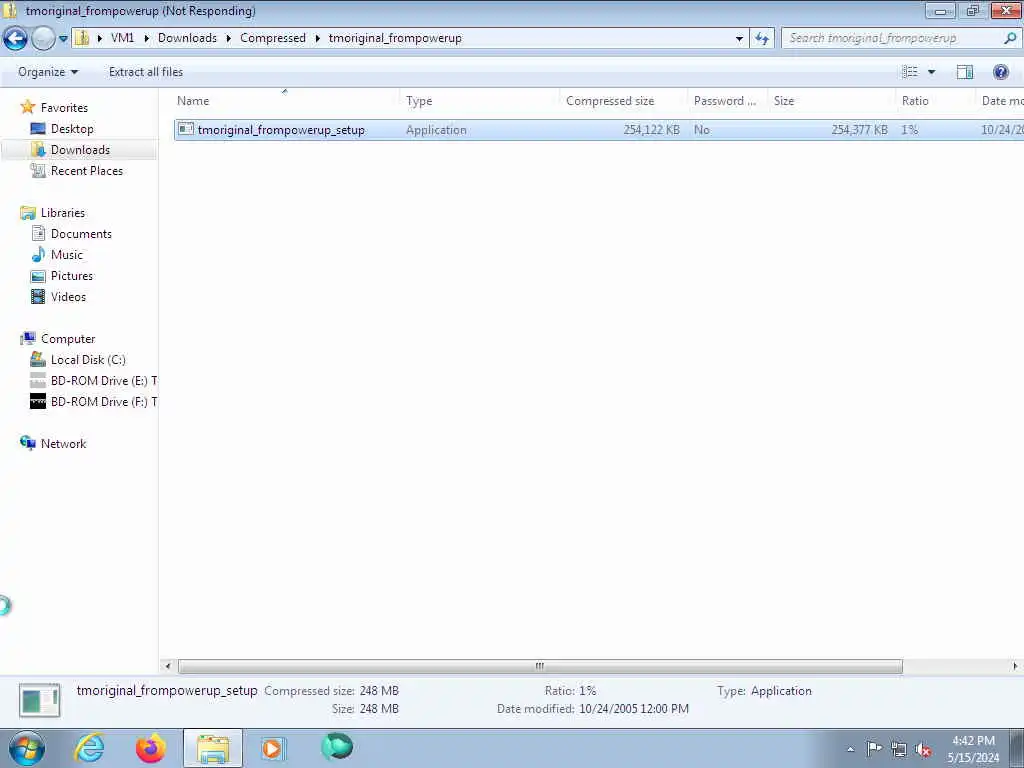
Task: Open BD-ROM Drive (E:)
Action: [104, 381]
